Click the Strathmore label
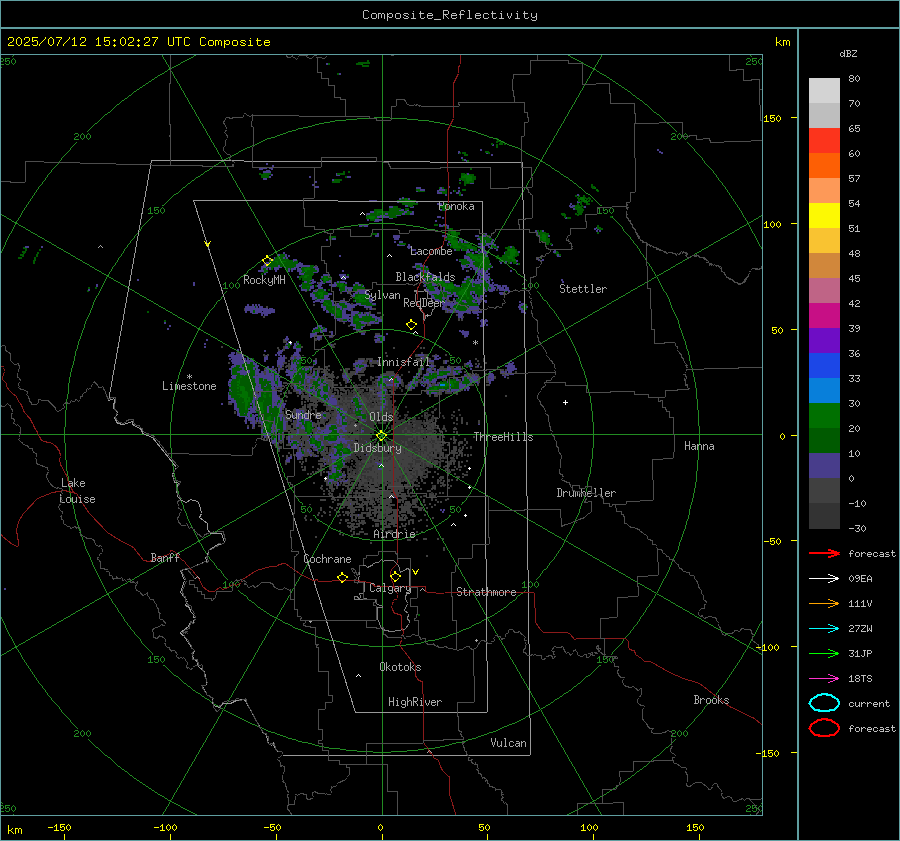The image size is (900, 841). [x=486, y=592]
